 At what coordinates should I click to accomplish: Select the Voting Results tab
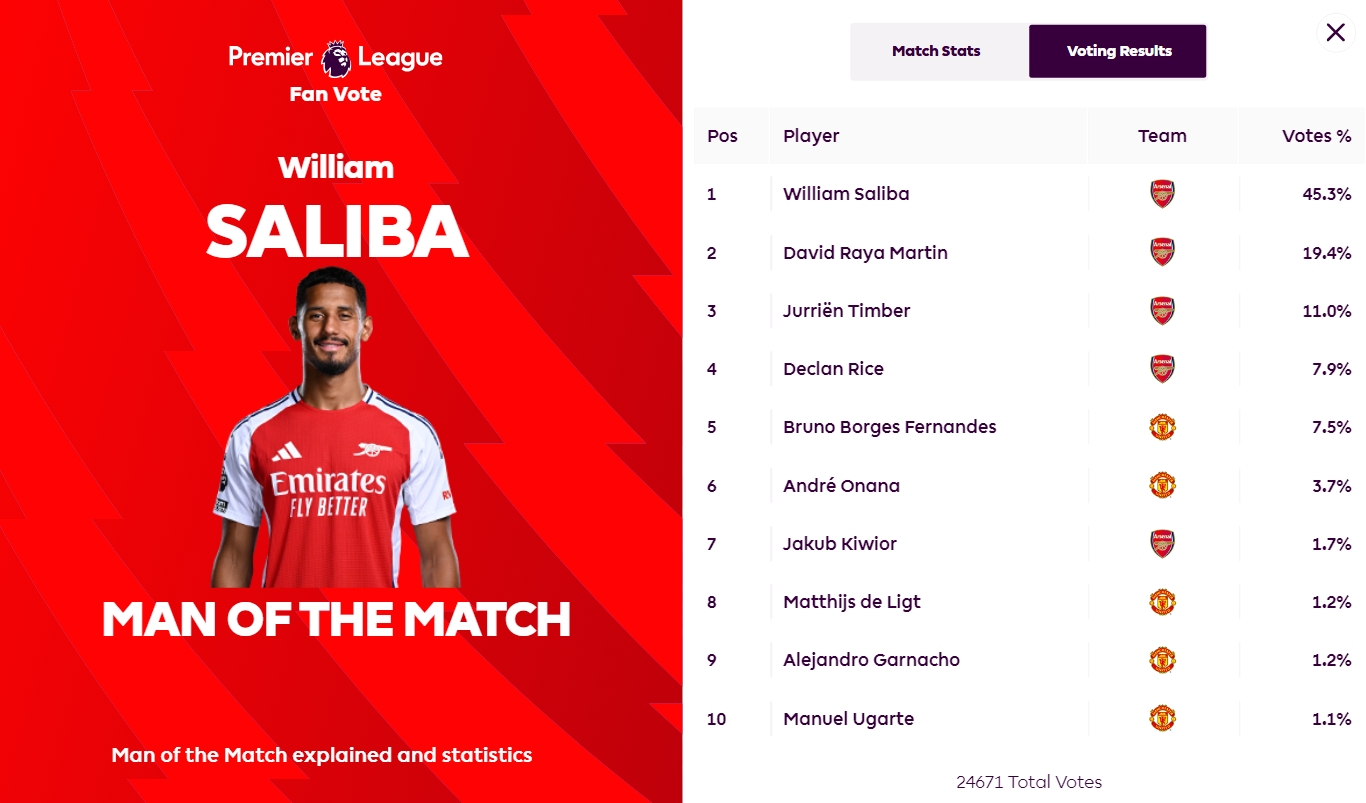click(x=1118, y=51)
